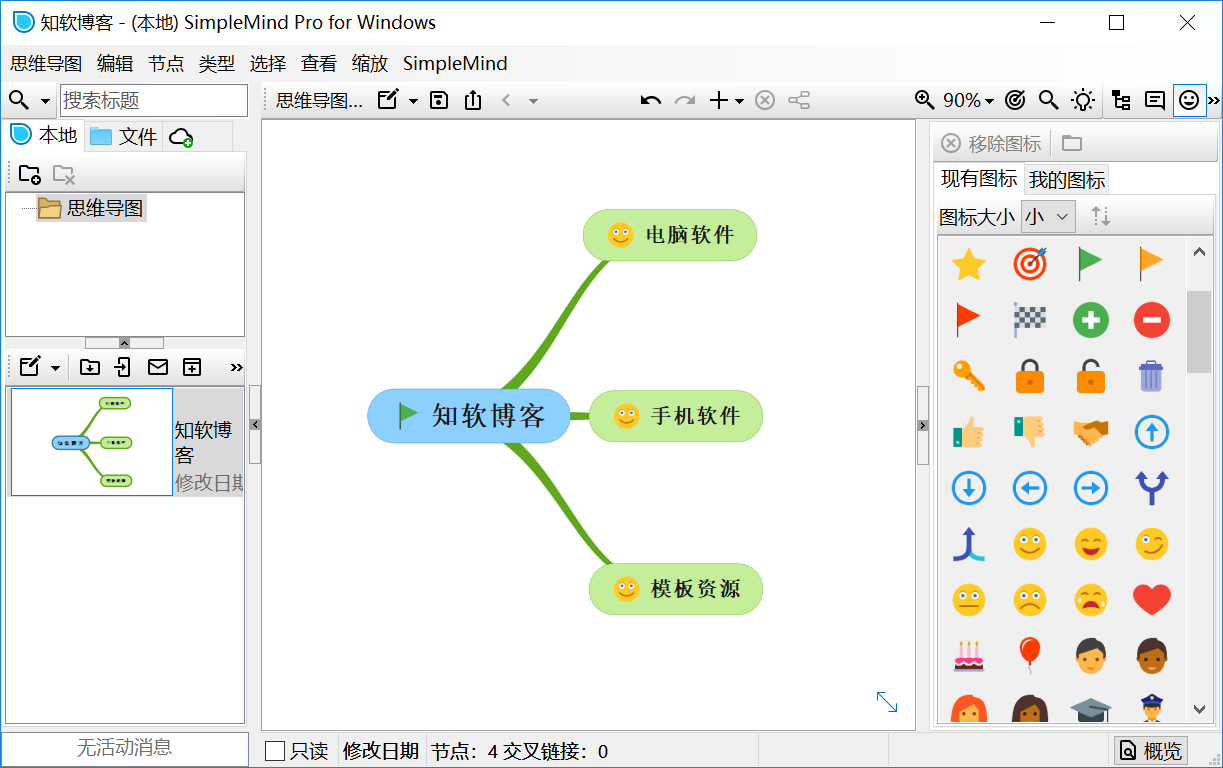Select the 模板资源 node
The width and height of the screenshot is (1223, 768).
(x=676, y=589)
